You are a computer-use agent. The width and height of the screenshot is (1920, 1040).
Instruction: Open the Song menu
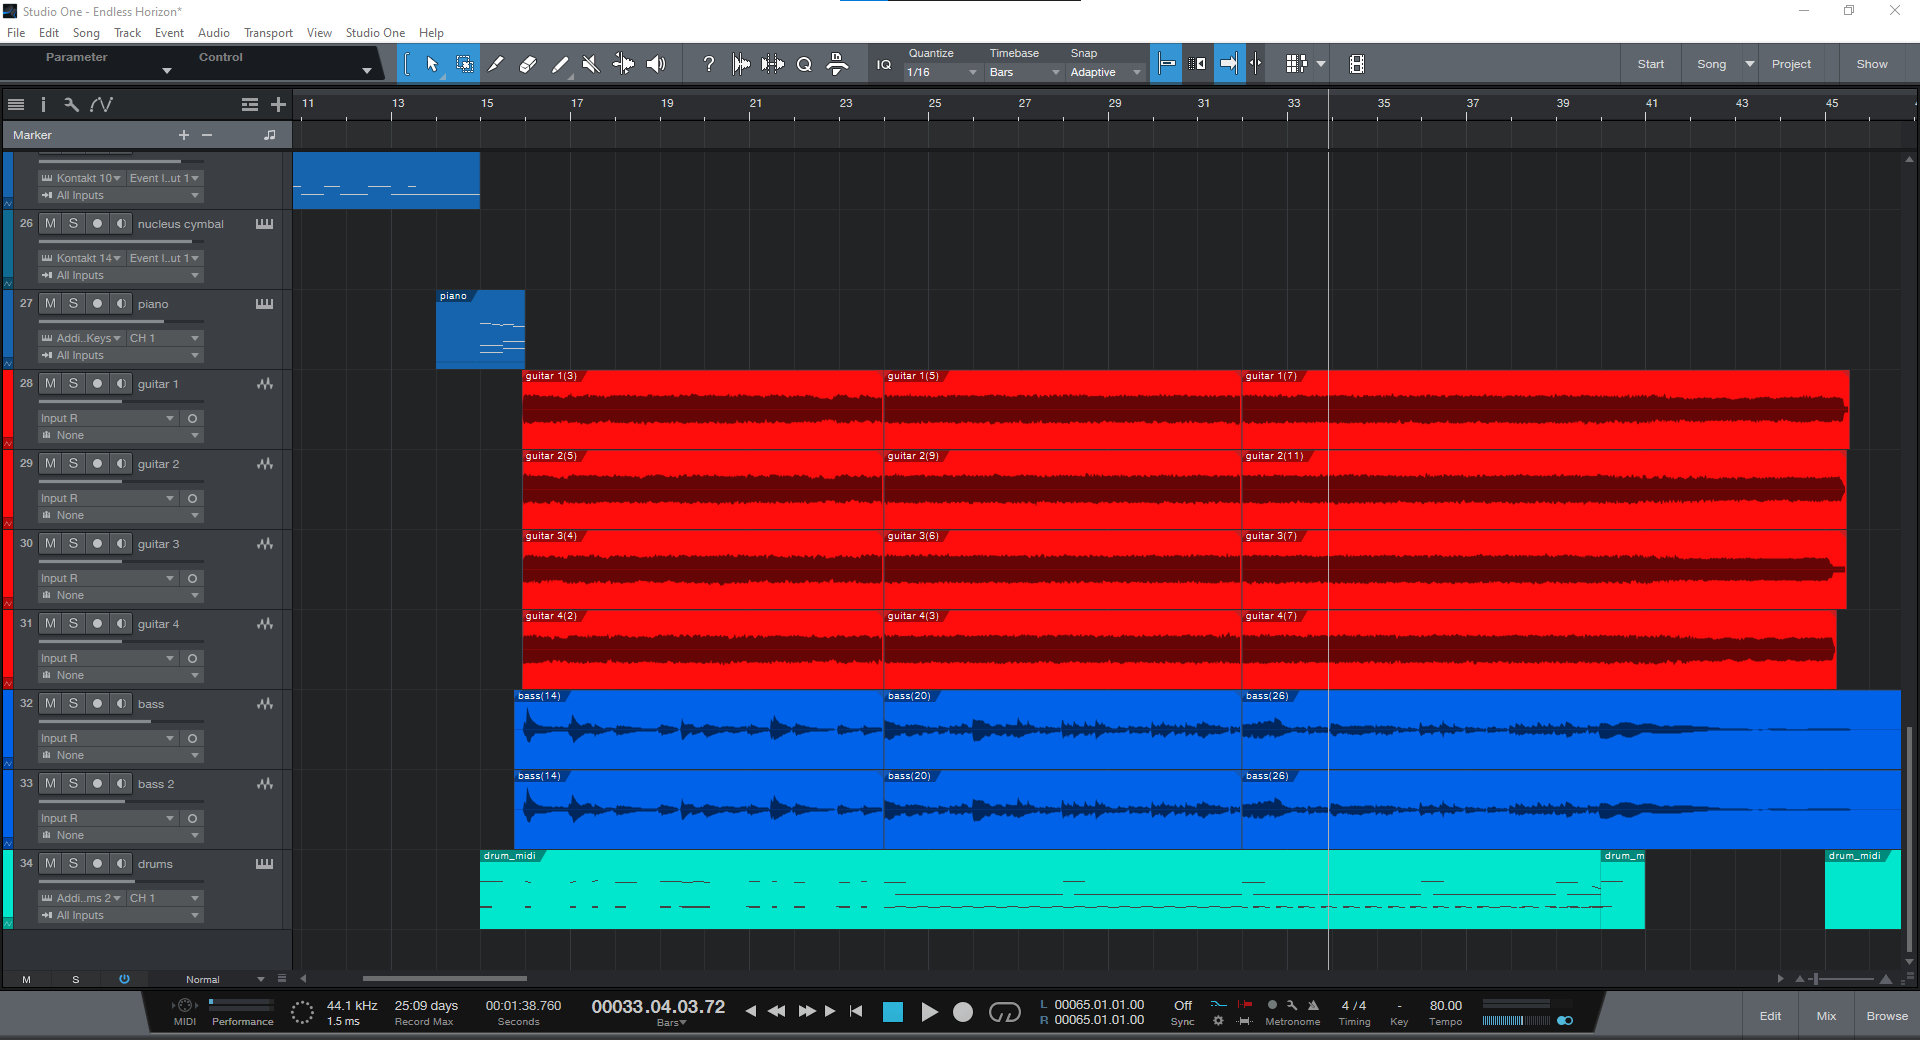86,33
